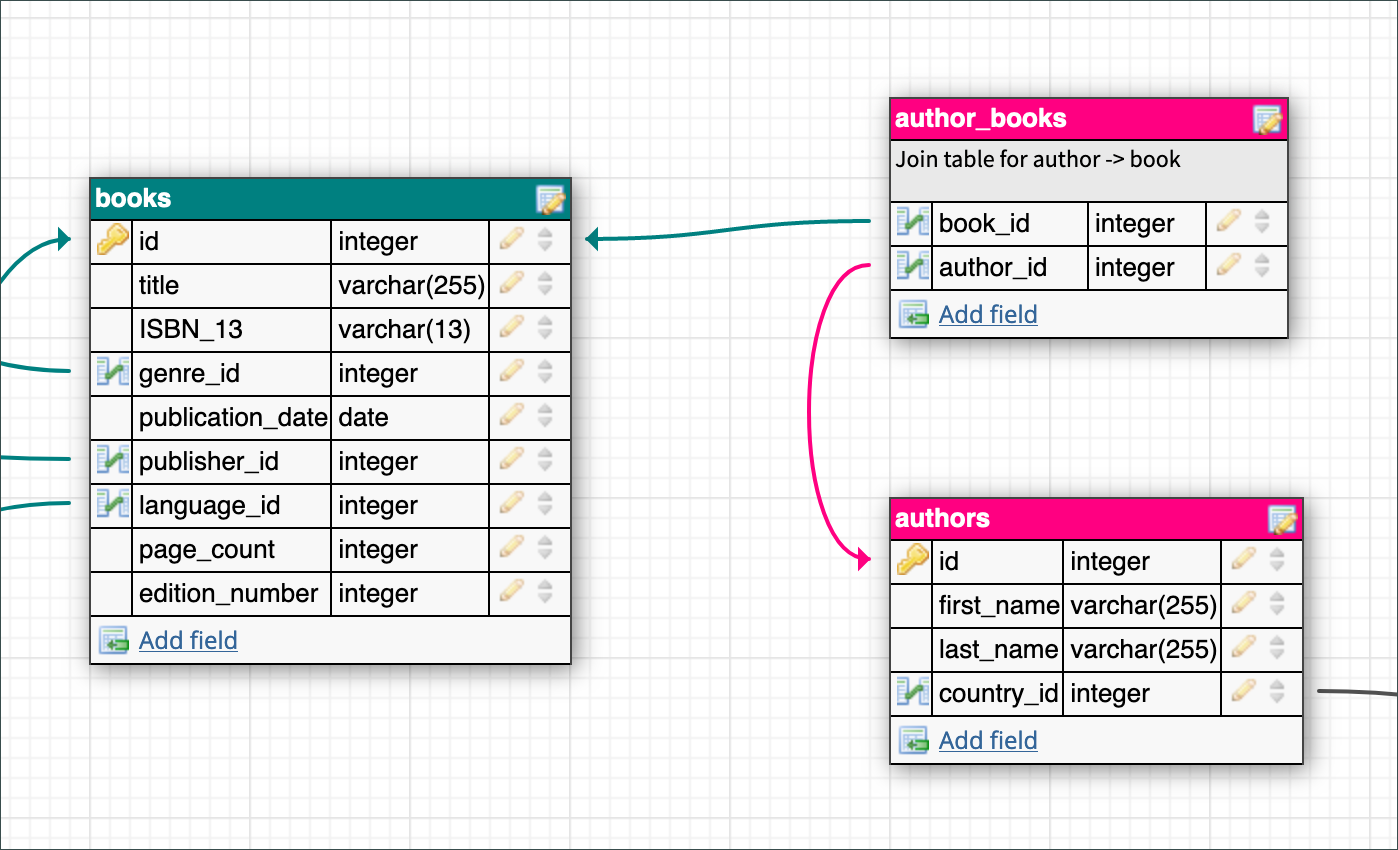Edit the language_id field pencil
1398x850 pixels.
(512, 503)
